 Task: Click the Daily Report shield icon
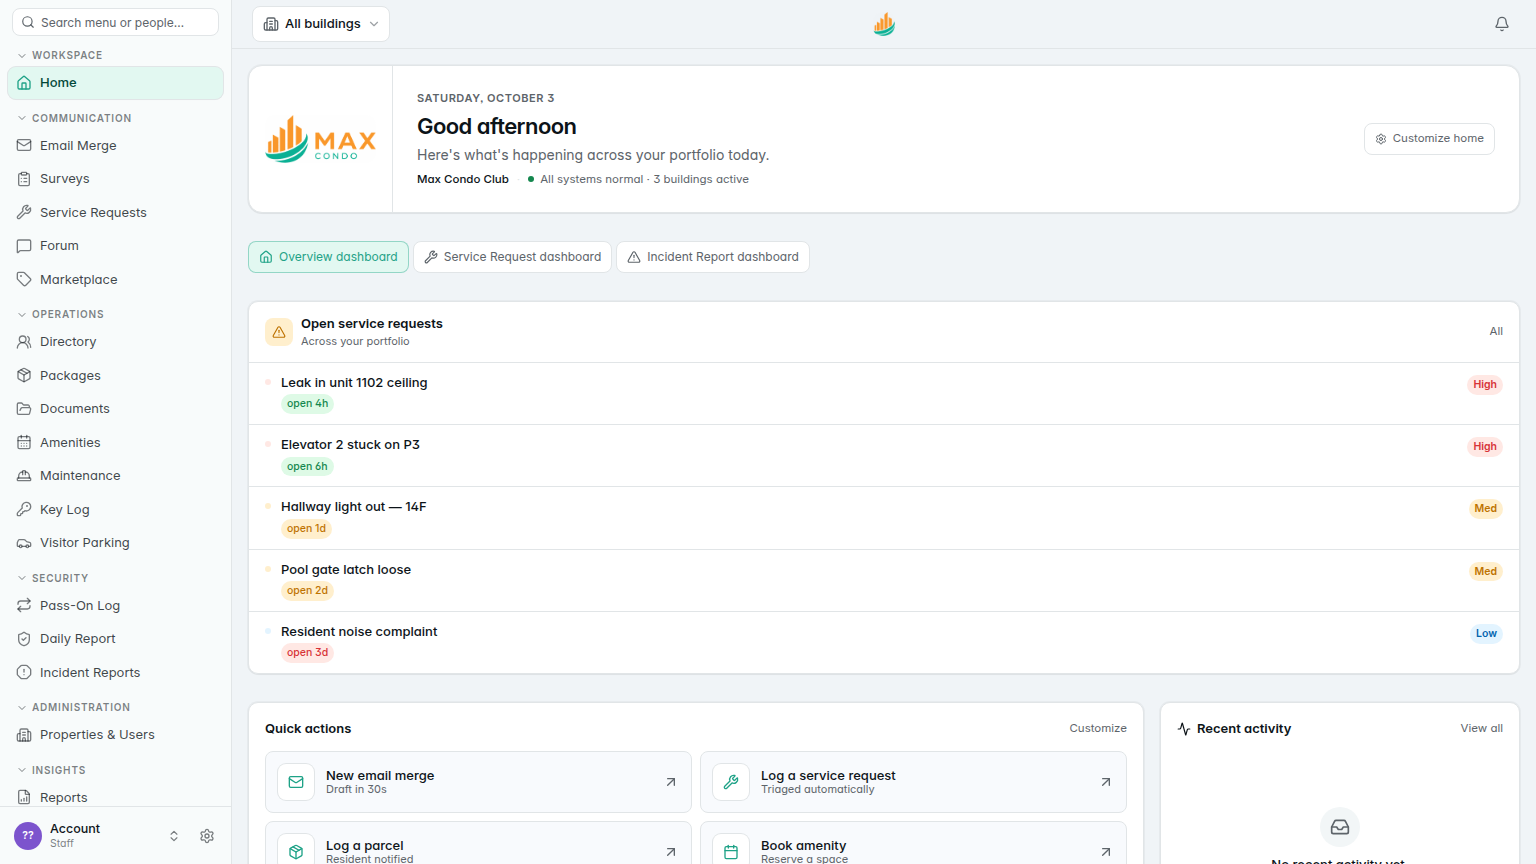tap(24, 639)
